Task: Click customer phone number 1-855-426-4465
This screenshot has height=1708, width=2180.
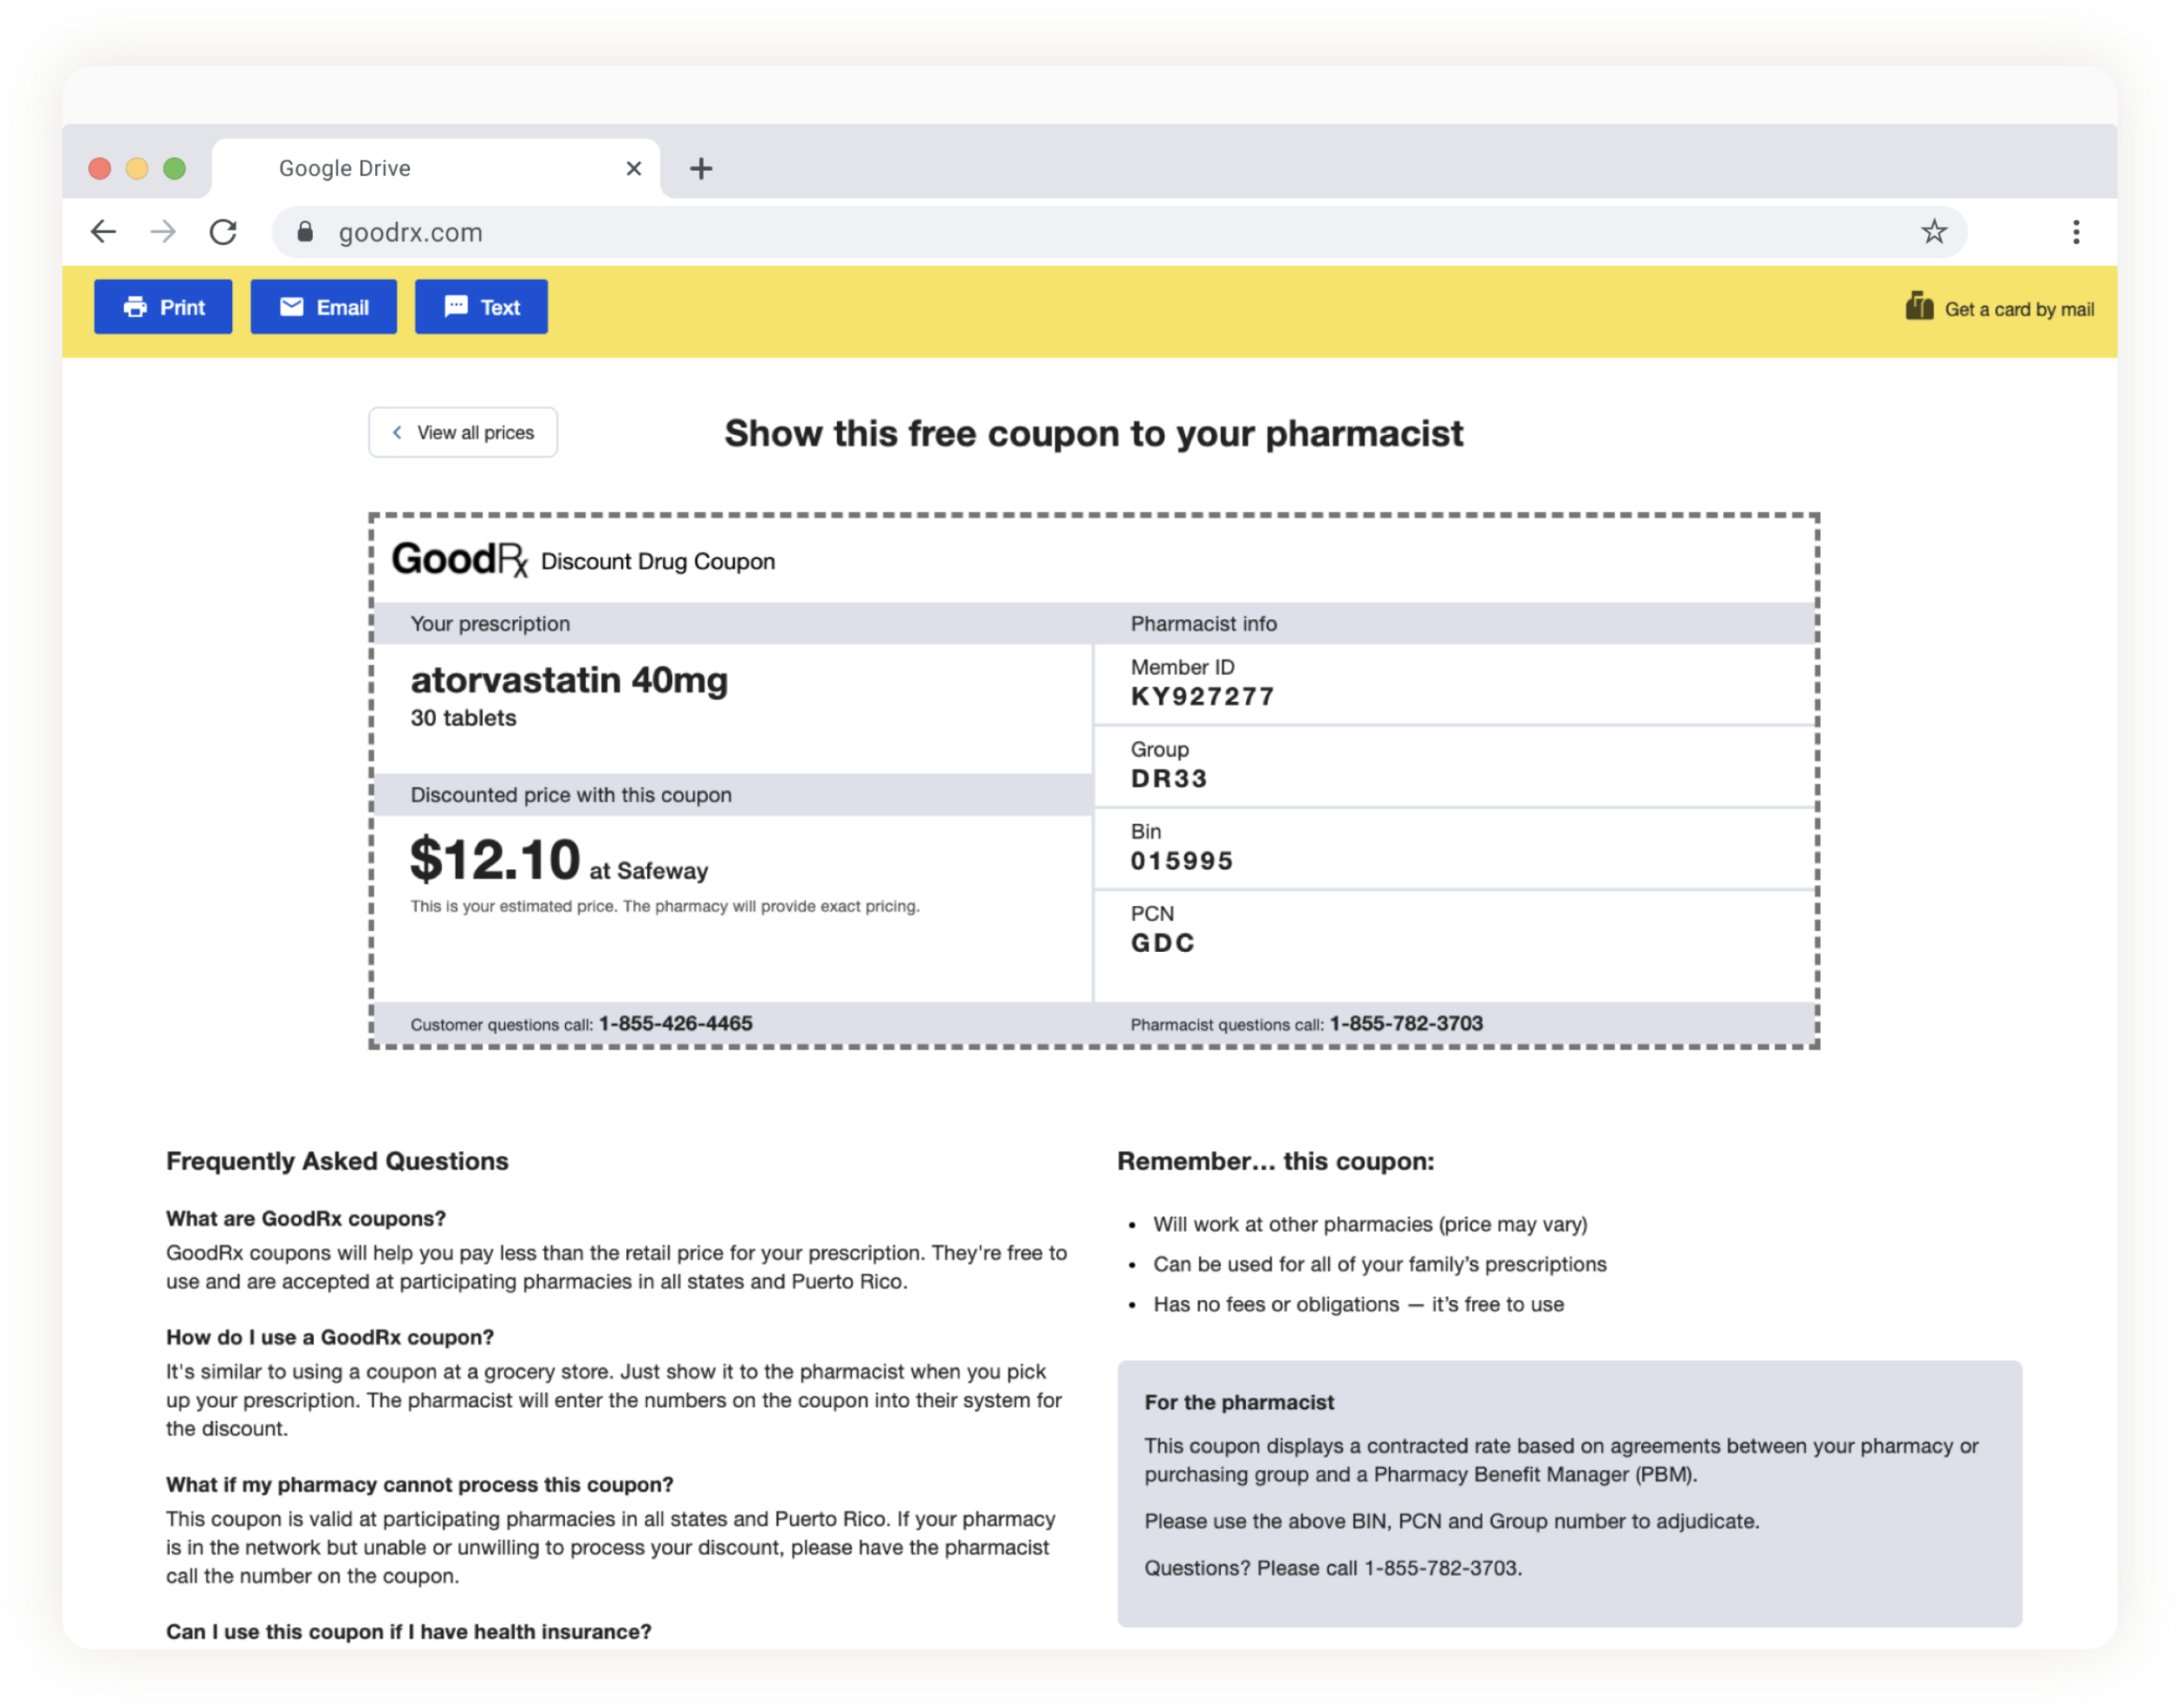Action: [x=675, y=1023]
